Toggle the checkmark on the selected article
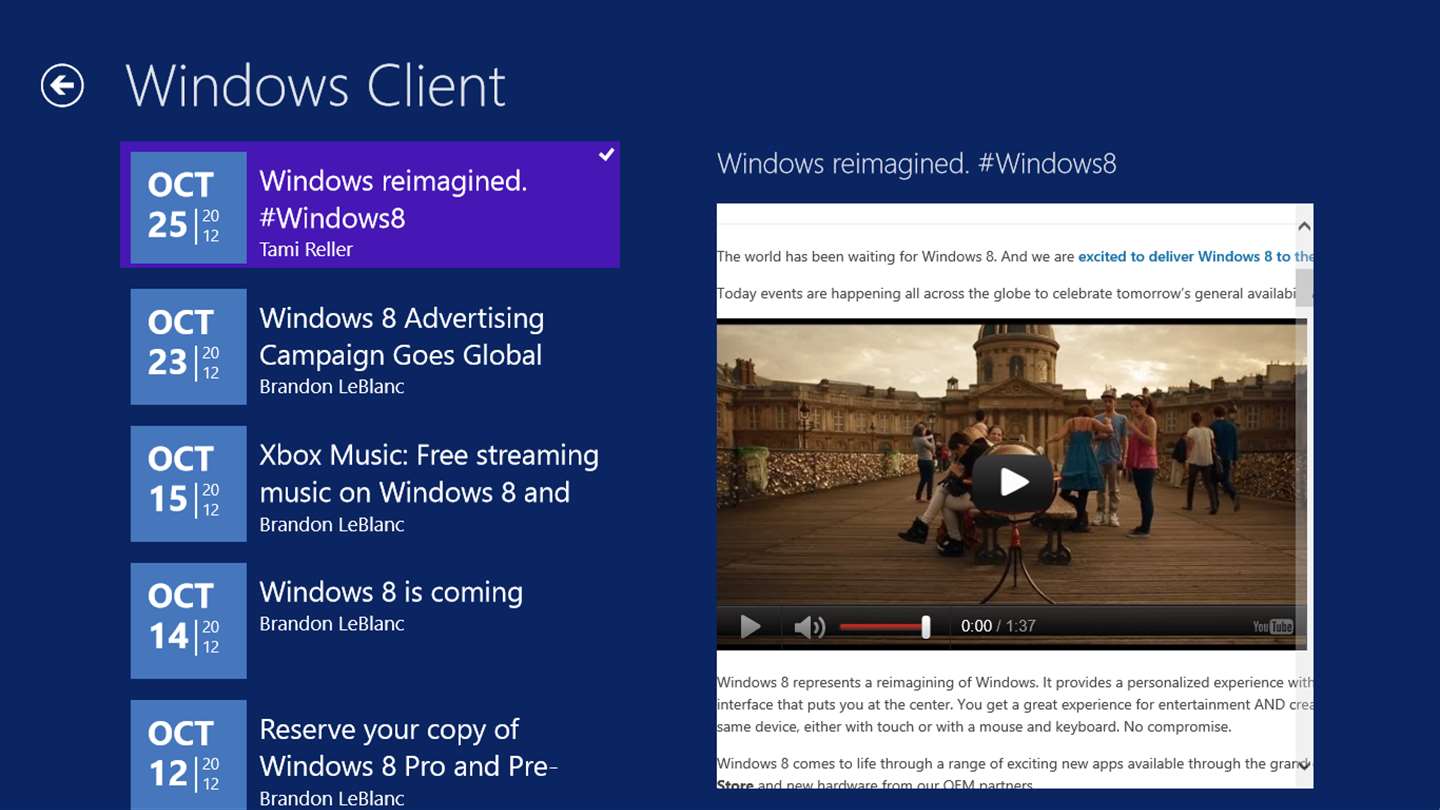 (x=606, y=155)
